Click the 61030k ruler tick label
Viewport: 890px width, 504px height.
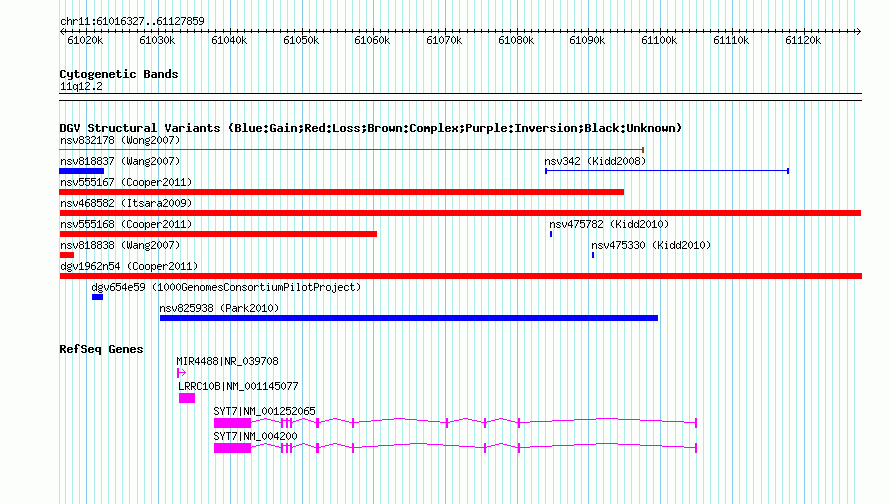(157, 40)
